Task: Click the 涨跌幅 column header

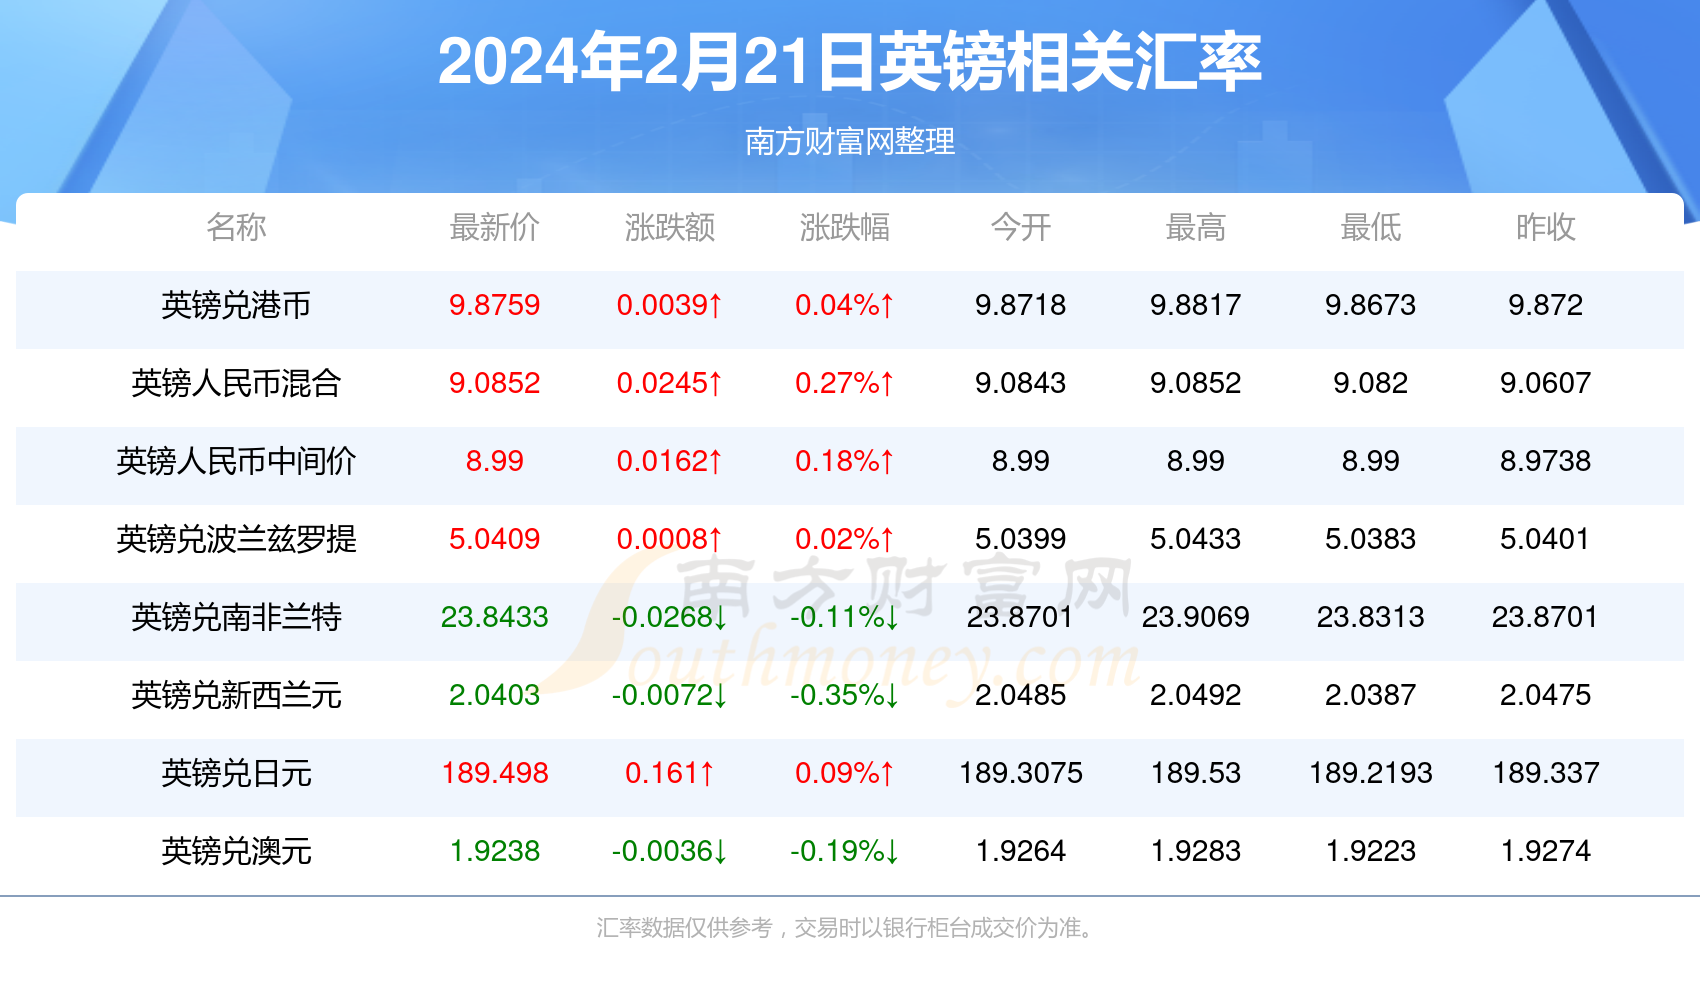Action: point(845,227)
